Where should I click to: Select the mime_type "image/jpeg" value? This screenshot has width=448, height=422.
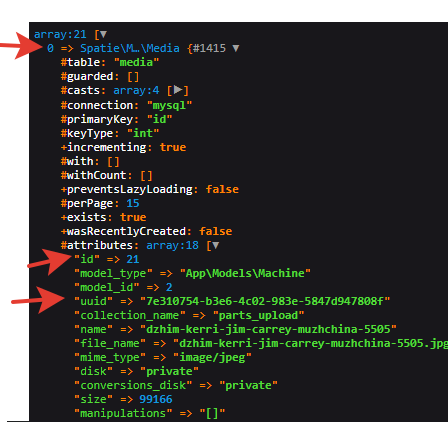tap(212, 357)
